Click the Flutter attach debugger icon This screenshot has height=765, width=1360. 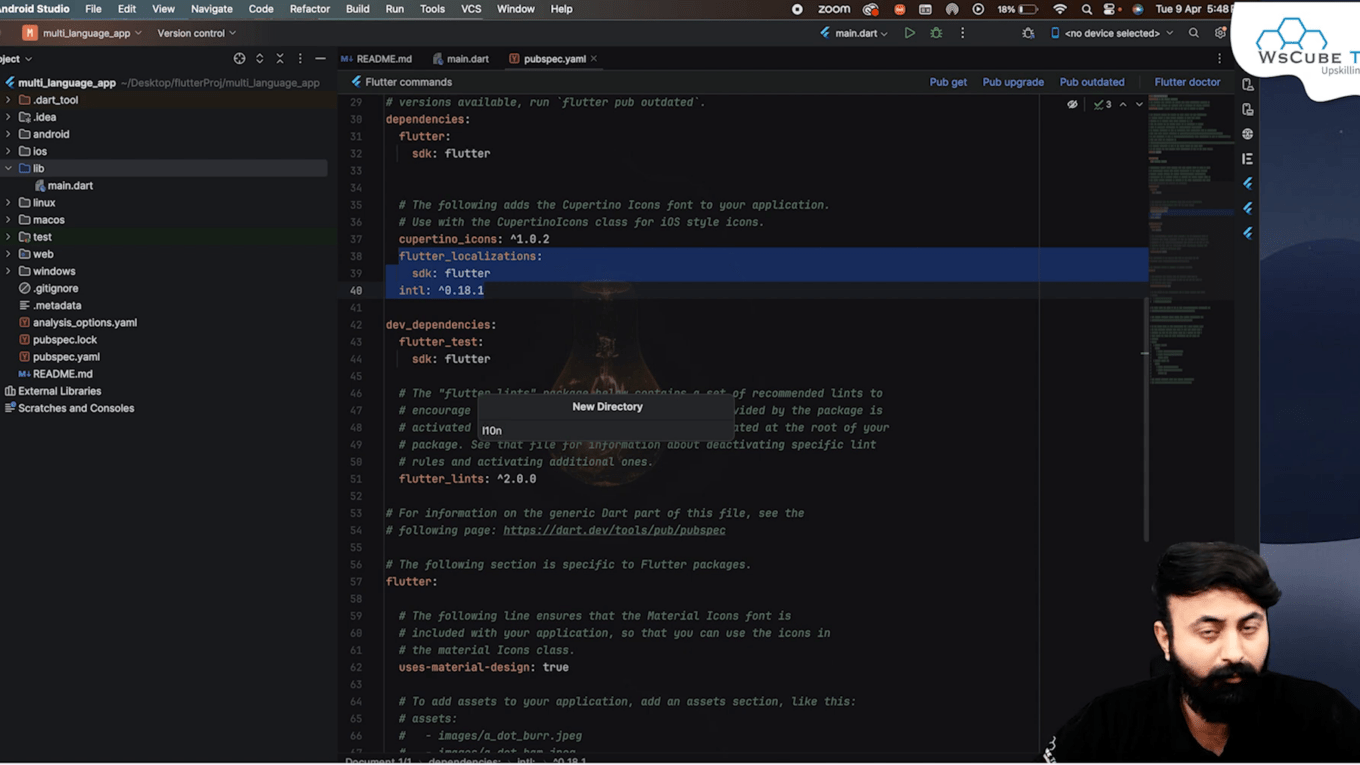pyautogui.click(x=1028, y=33)
